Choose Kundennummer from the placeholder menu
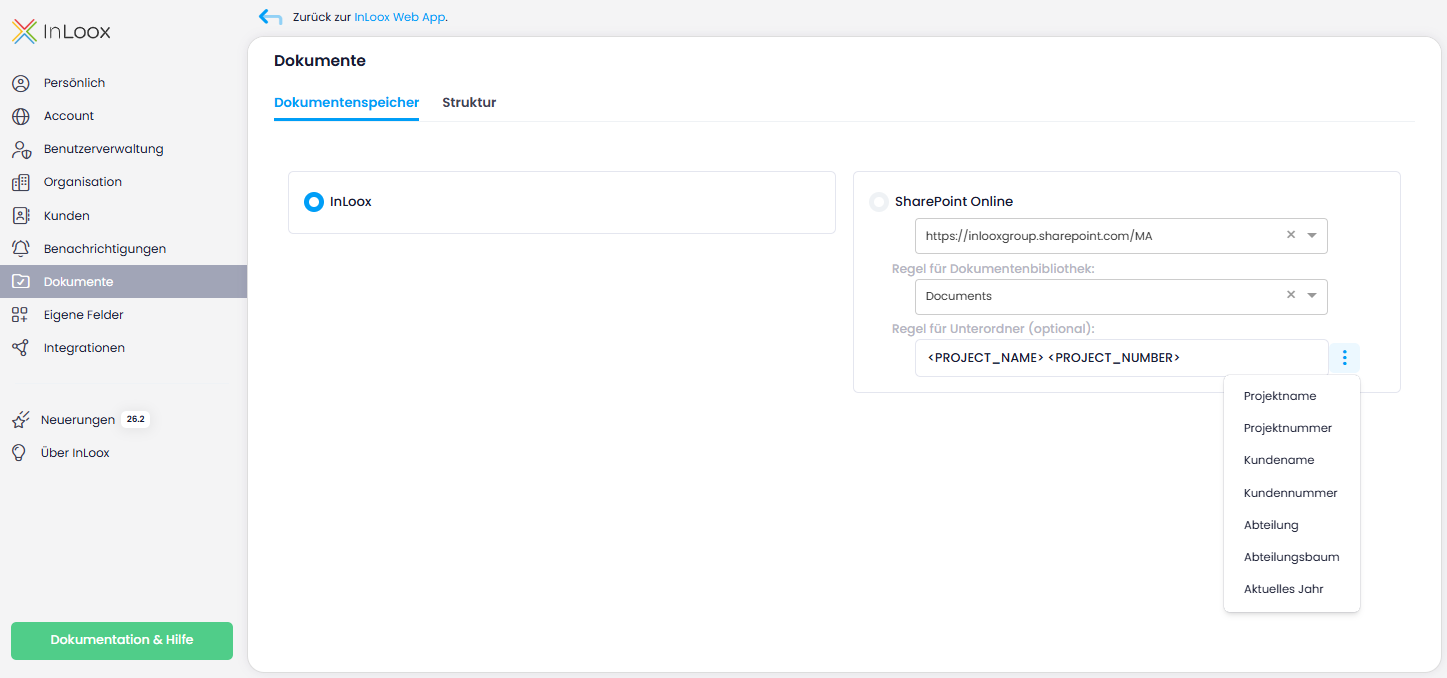 (x=1291, y=493)
